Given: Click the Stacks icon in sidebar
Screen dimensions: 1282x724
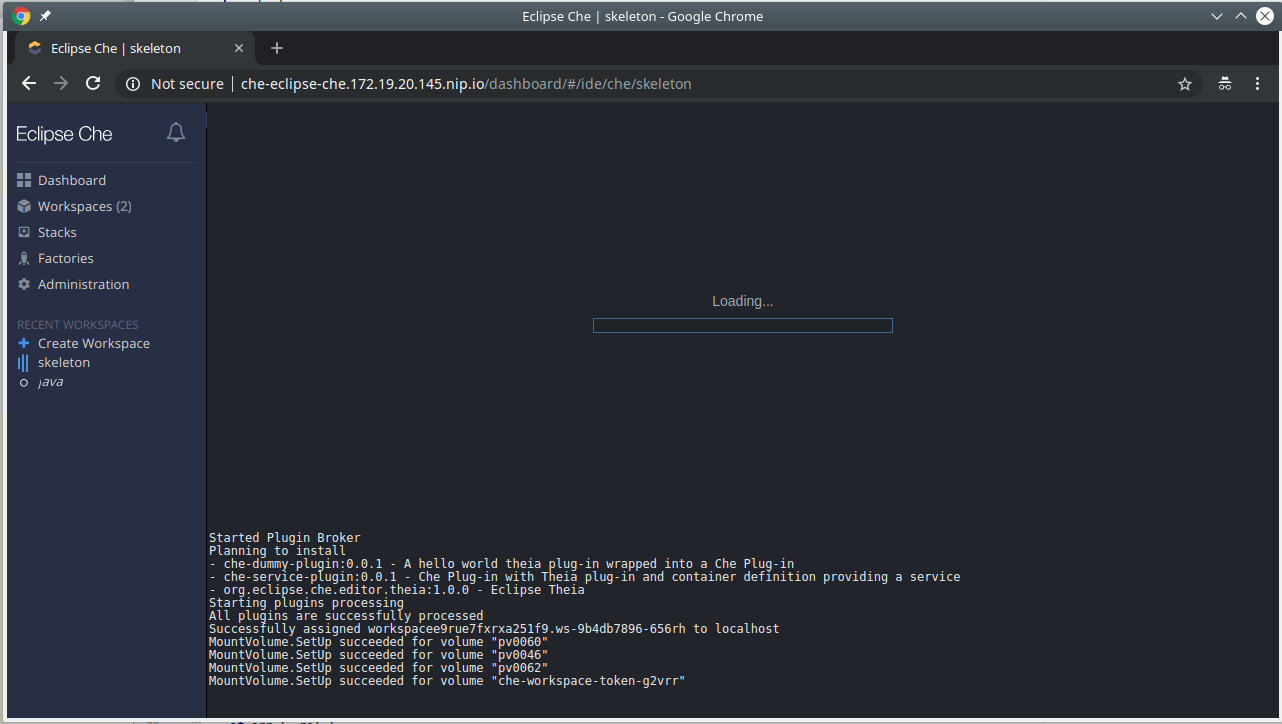Looking at the screenshot, I should coord(24,232).
